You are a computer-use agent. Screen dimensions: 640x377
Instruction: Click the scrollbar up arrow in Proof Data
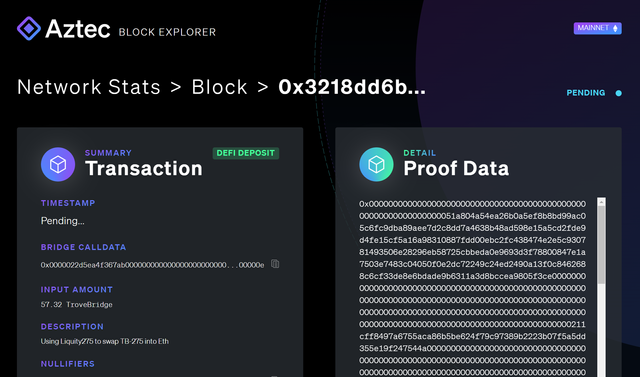[601, 202]
